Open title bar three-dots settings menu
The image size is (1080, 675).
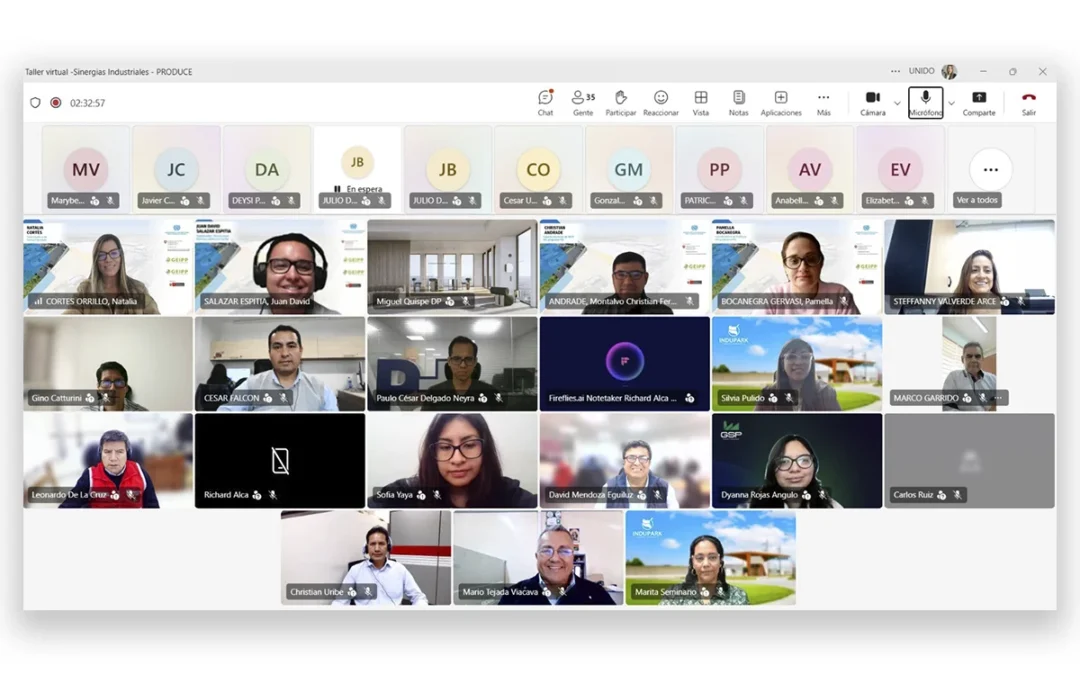coord(895,71)
